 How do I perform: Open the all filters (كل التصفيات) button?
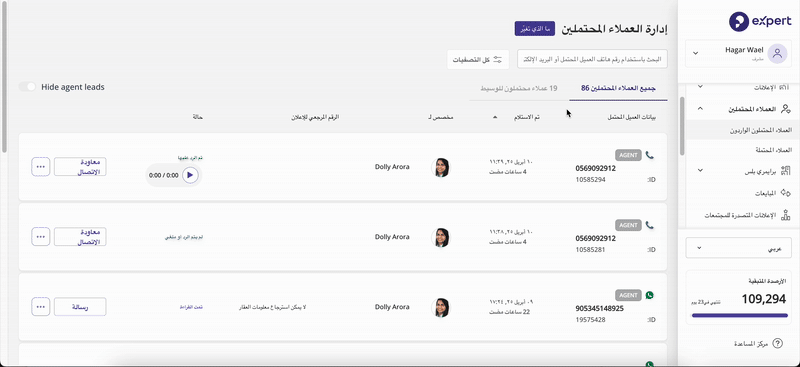click(x=478, y=59)
